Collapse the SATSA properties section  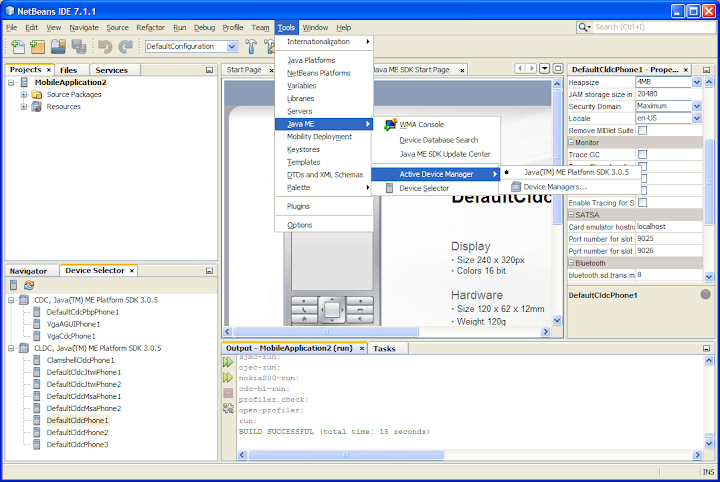(571, 215)
